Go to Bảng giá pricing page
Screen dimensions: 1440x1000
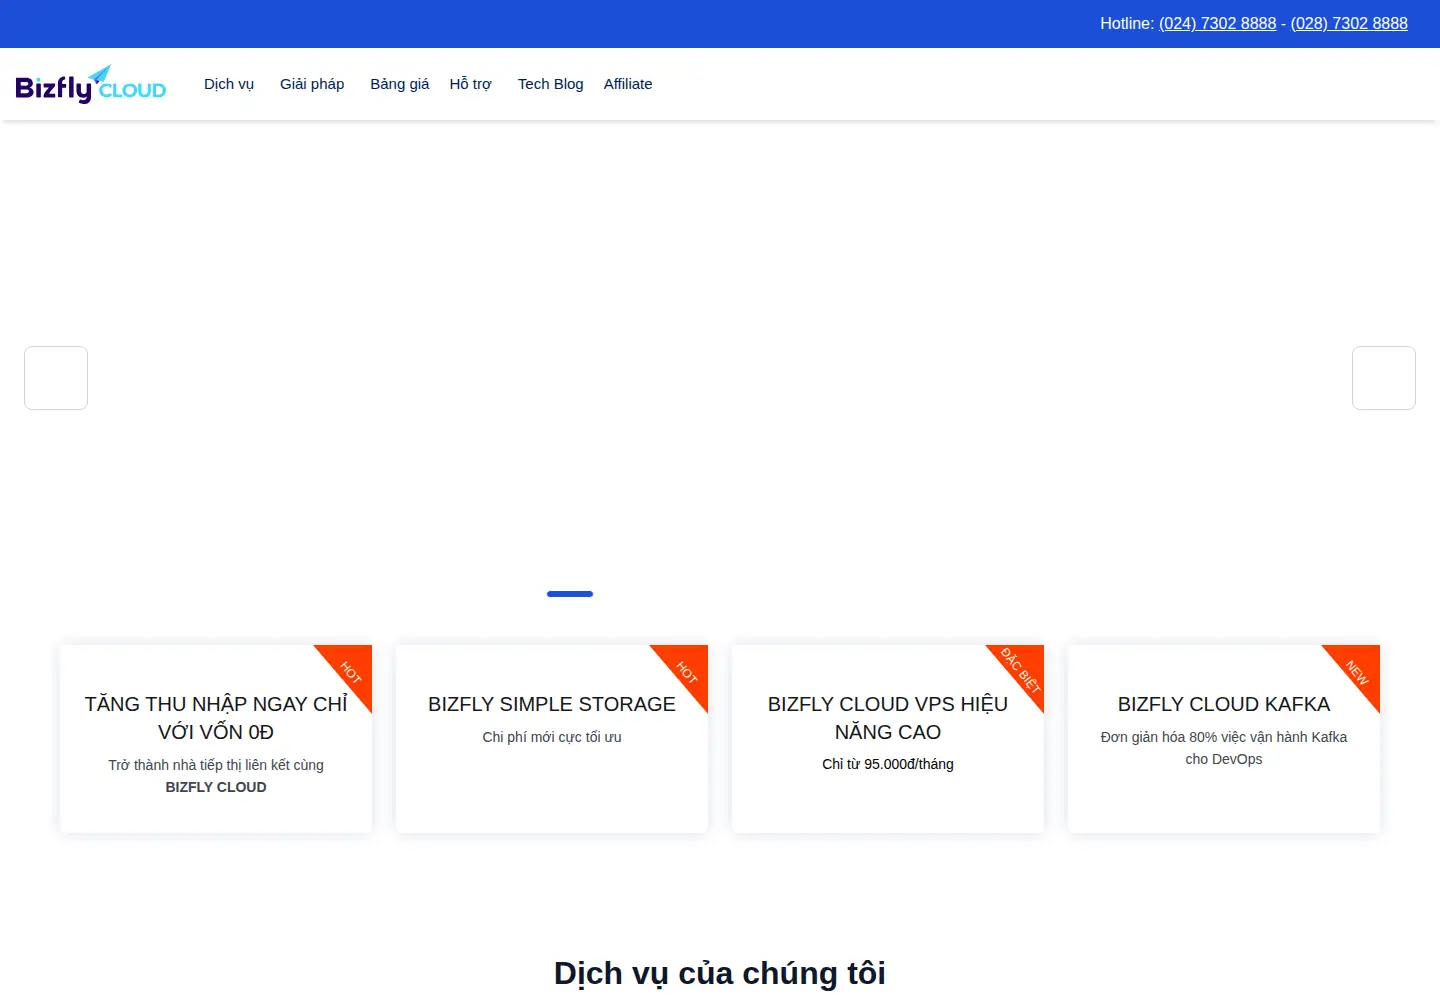point(399,84)
